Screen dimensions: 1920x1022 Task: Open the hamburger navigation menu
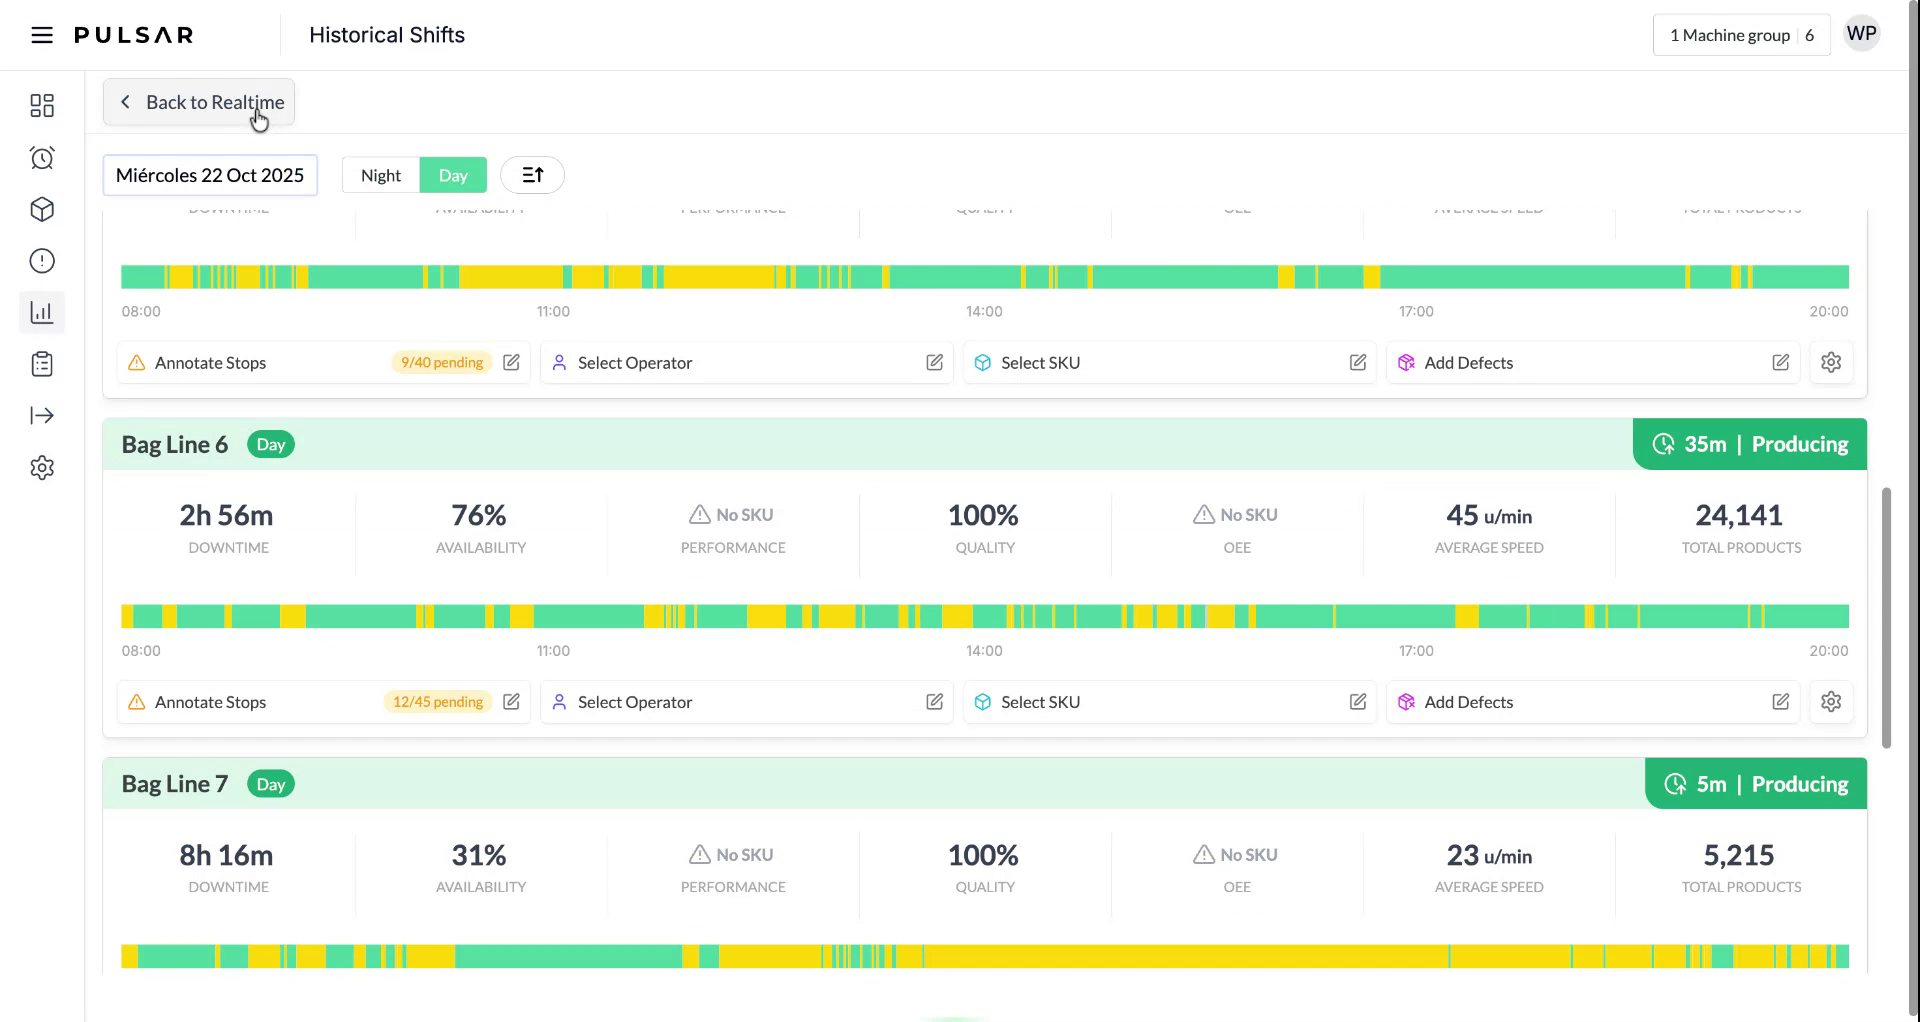pos(41,36)
